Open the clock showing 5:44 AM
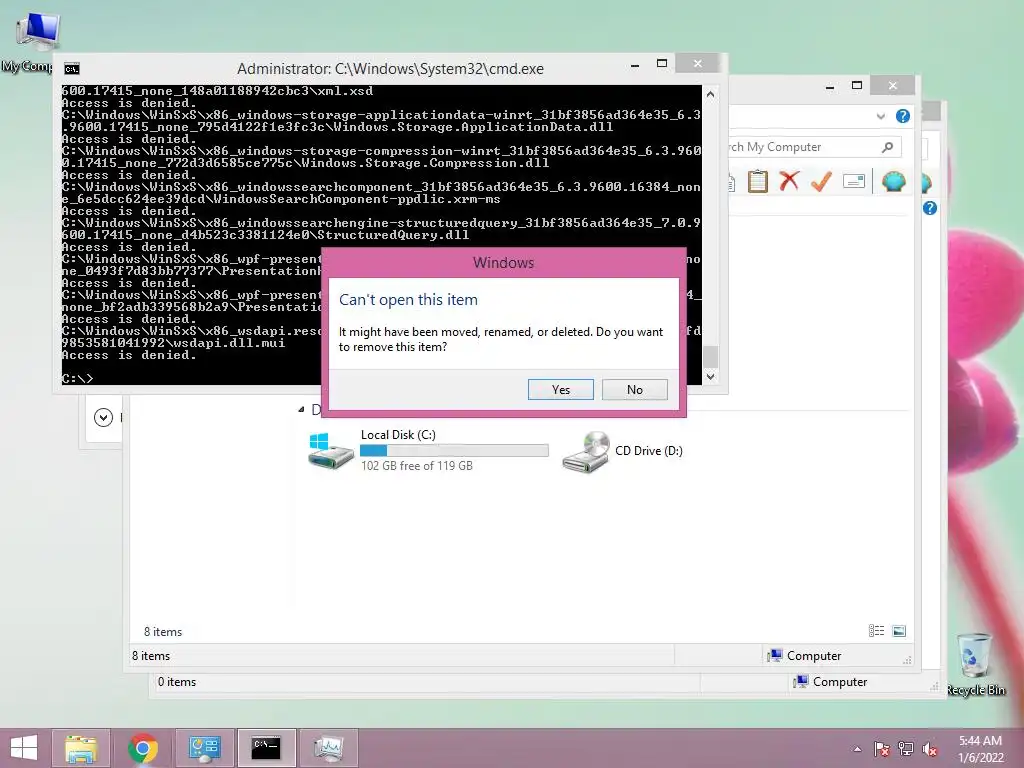The width and height of the screenshot is (1024, 768). click(980, 748)
